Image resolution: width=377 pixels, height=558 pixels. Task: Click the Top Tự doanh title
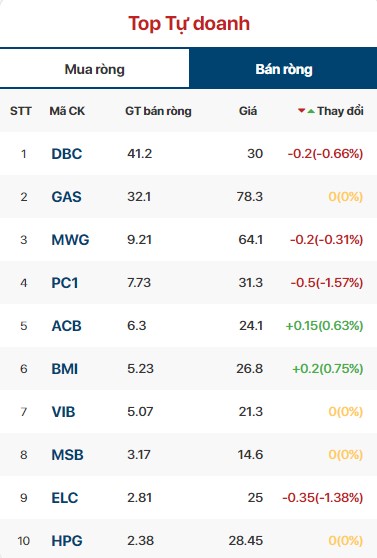[189, 24]
